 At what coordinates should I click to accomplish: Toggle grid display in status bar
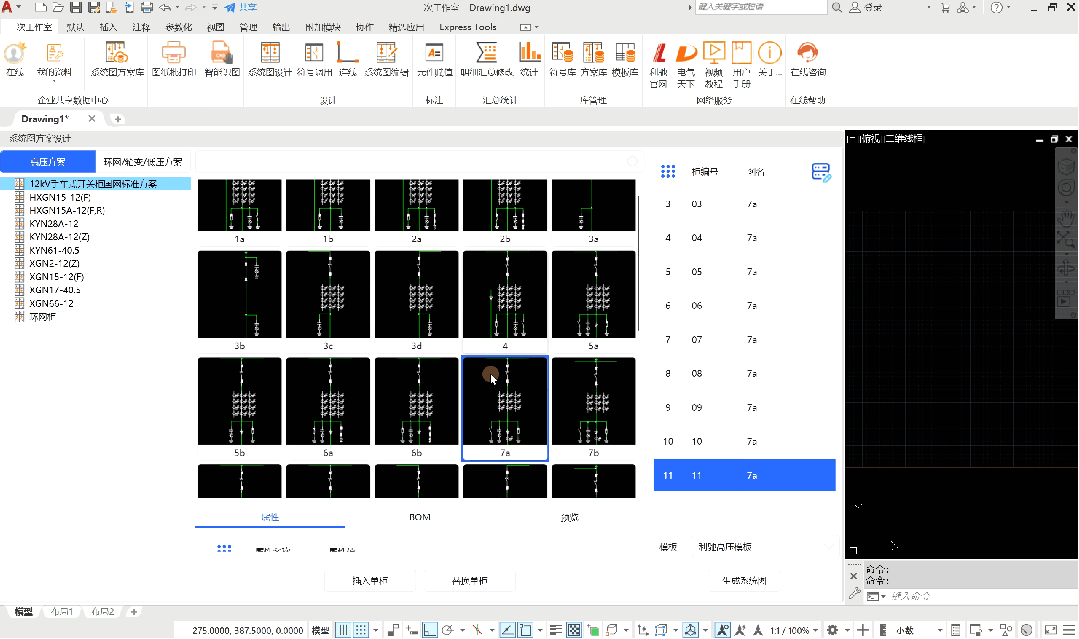(343, 630)
